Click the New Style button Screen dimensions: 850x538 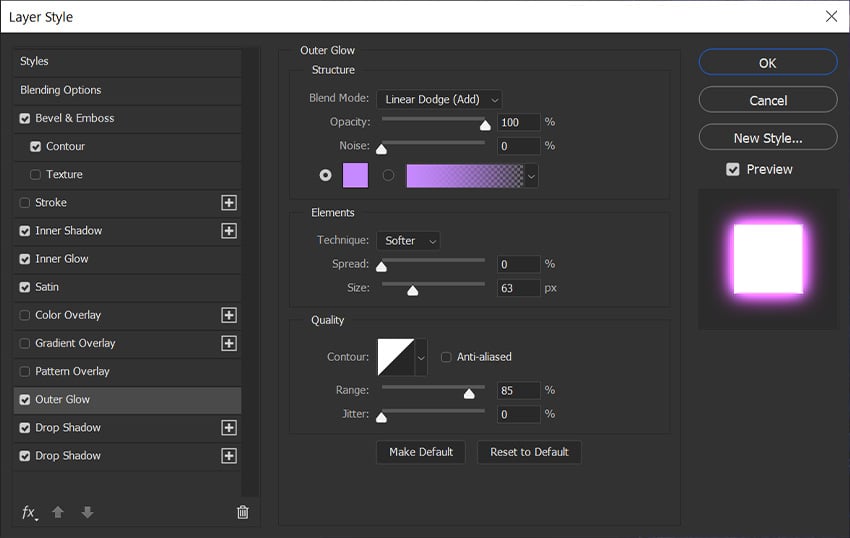pyautogui.click(x=767, y=138)
